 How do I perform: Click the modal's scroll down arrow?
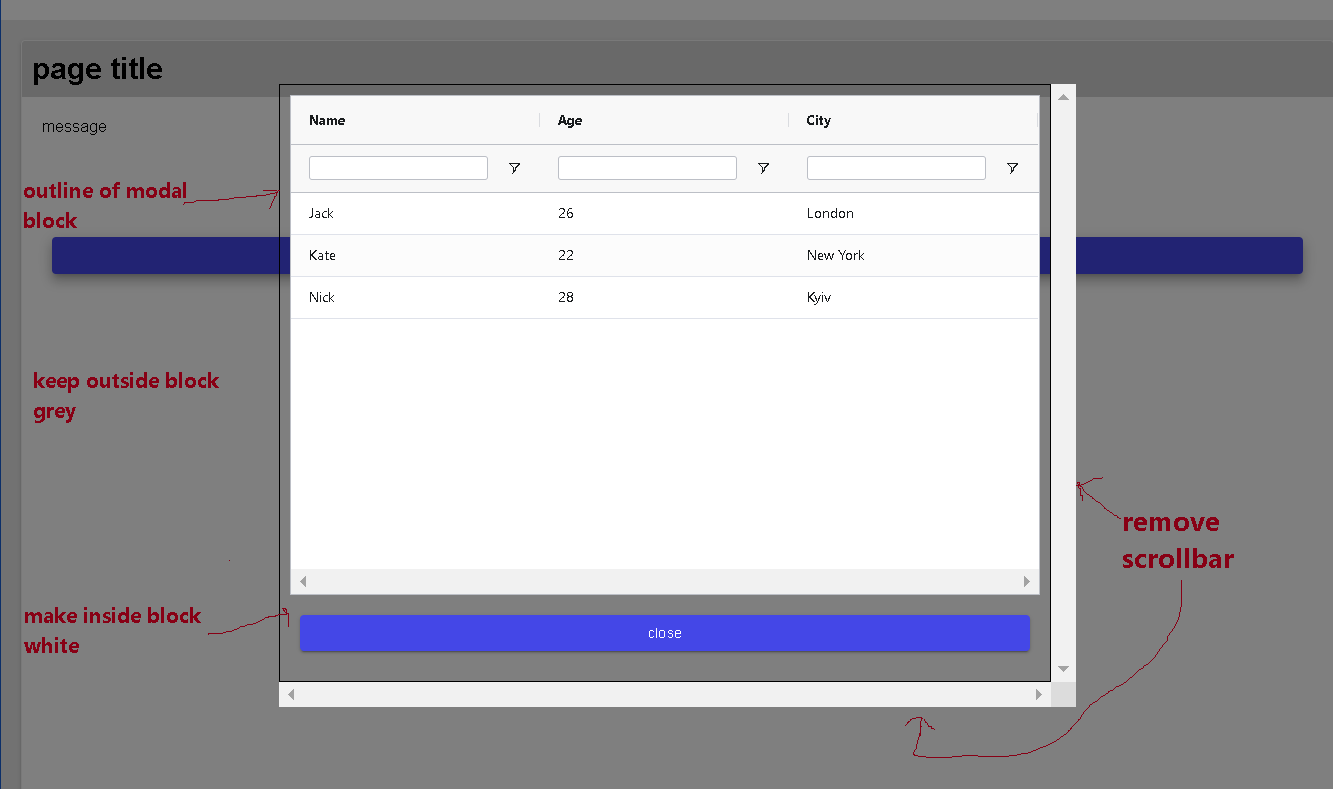pyautogui.click(x=1063, y=668)
